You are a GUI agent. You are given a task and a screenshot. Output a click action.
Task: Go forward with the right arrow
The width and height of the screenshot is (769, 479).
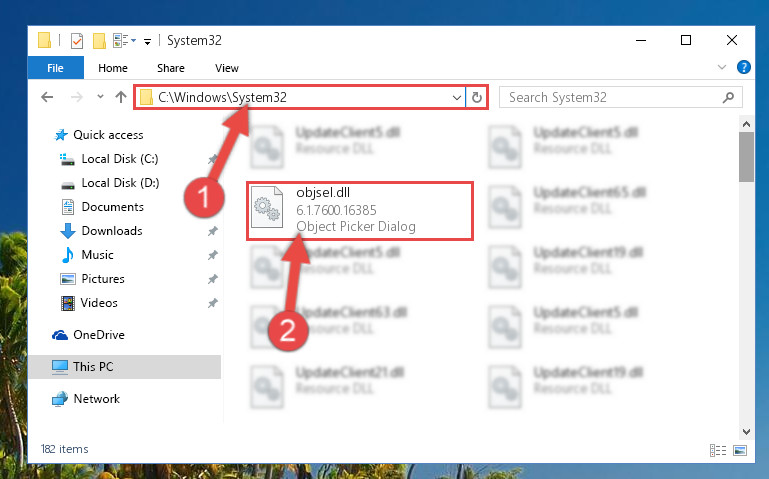coord(77,97)
